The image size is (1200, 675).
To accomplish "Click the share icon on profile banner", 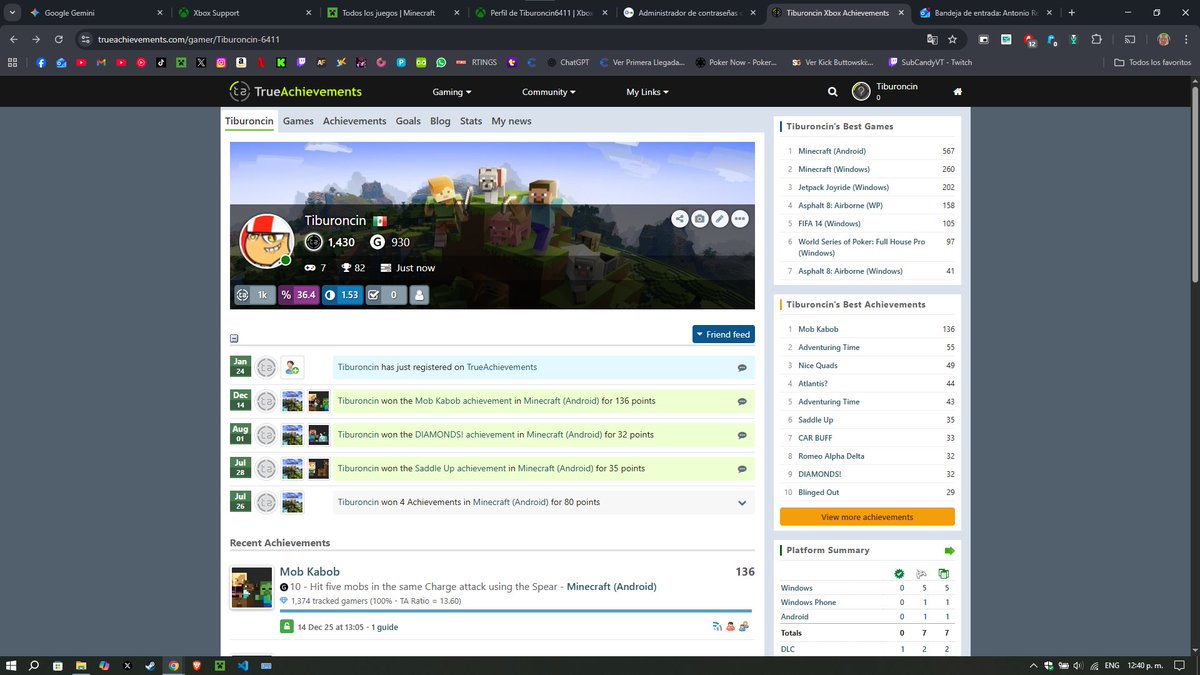I will (680, 218).
